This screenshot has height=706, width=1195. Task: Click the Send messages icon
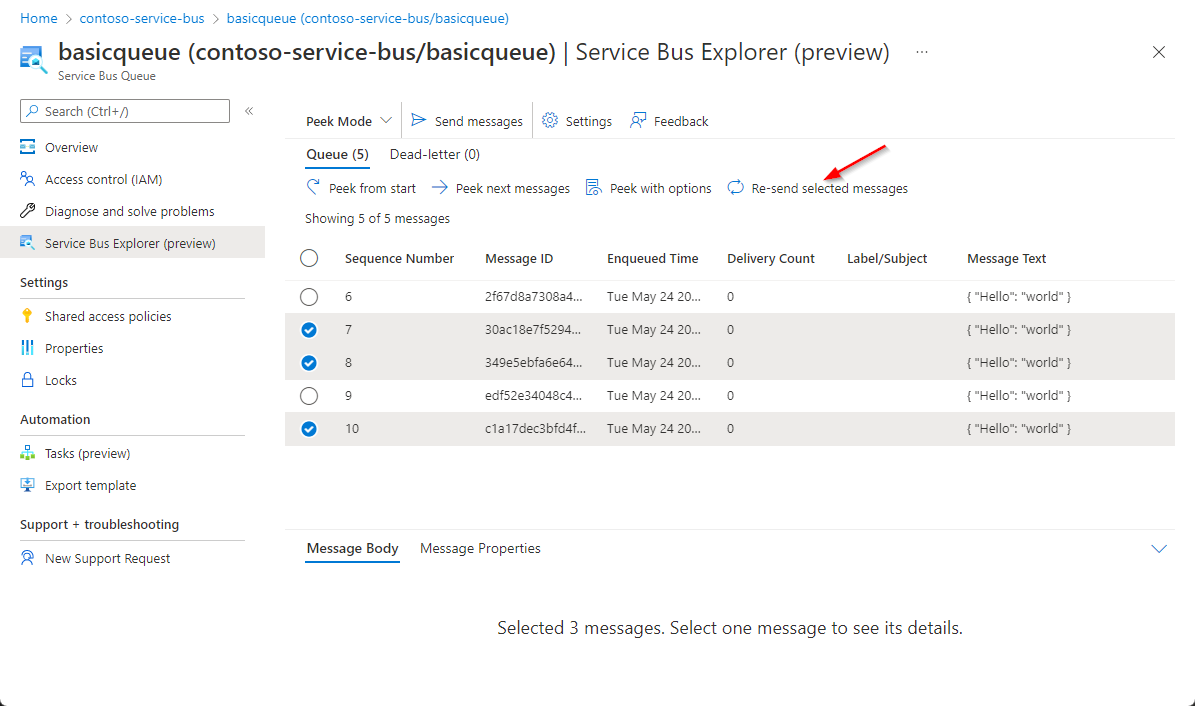(x=419, y=121)
